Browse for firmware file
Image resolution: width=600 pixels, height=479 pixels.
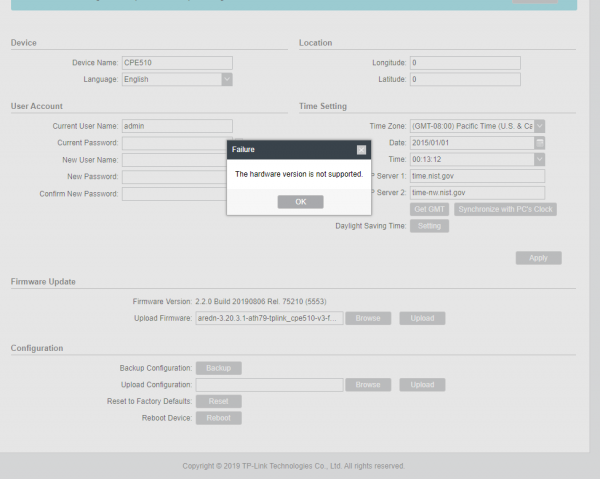368,318
